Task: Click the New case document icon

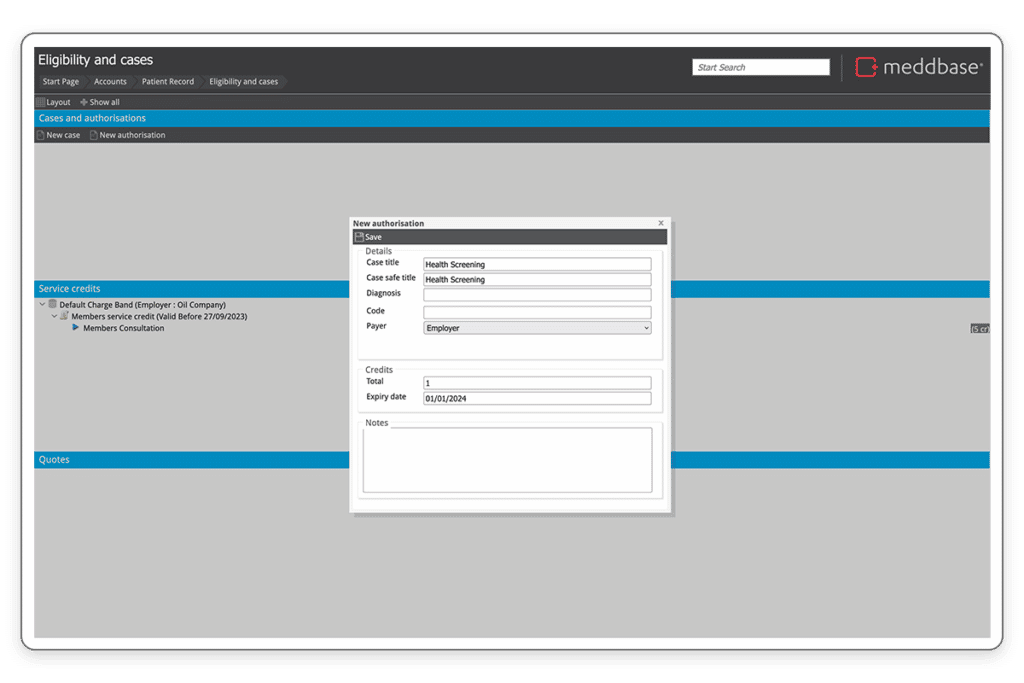Action: 41,135
